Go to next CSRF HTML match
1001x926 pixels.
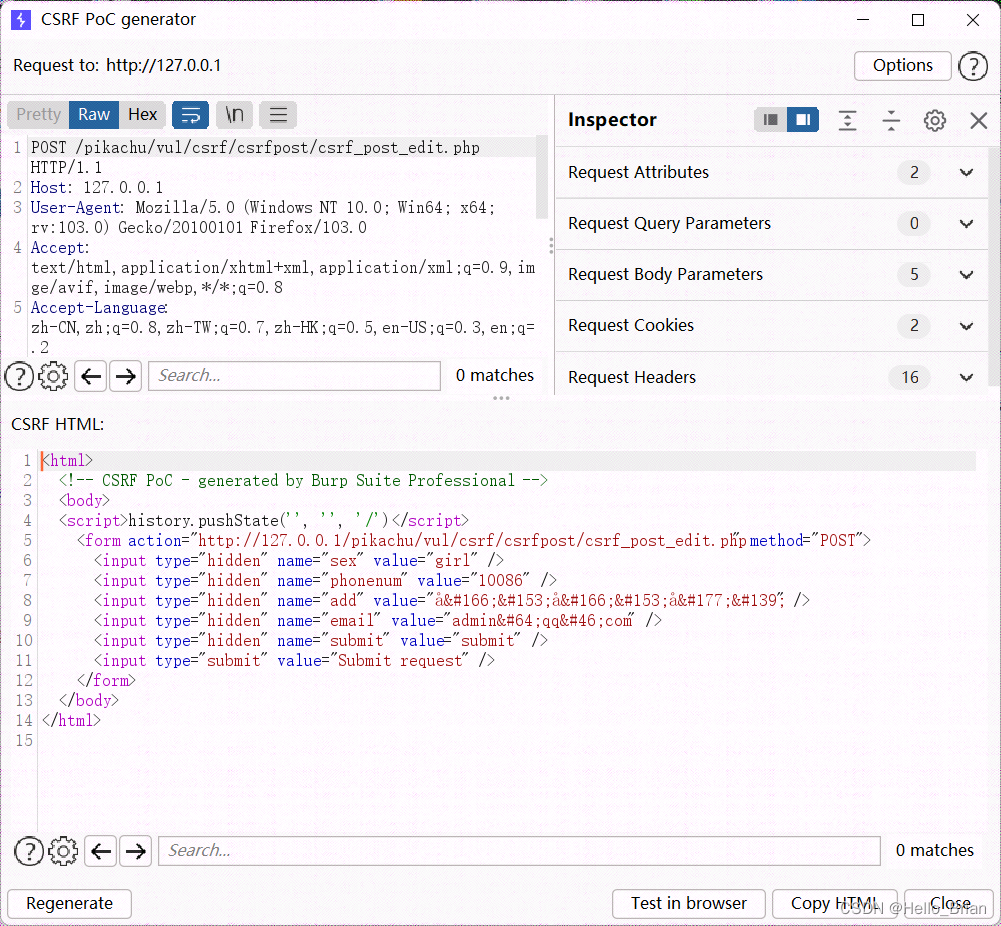[135, 851]
